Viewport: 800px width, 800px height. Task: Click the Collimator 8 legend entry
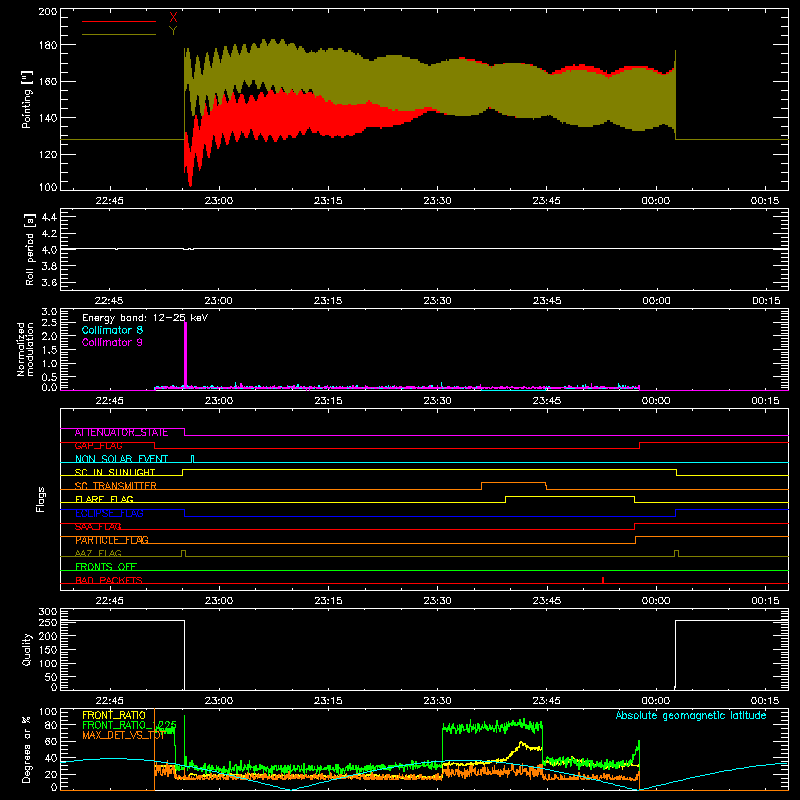(112, 330)
